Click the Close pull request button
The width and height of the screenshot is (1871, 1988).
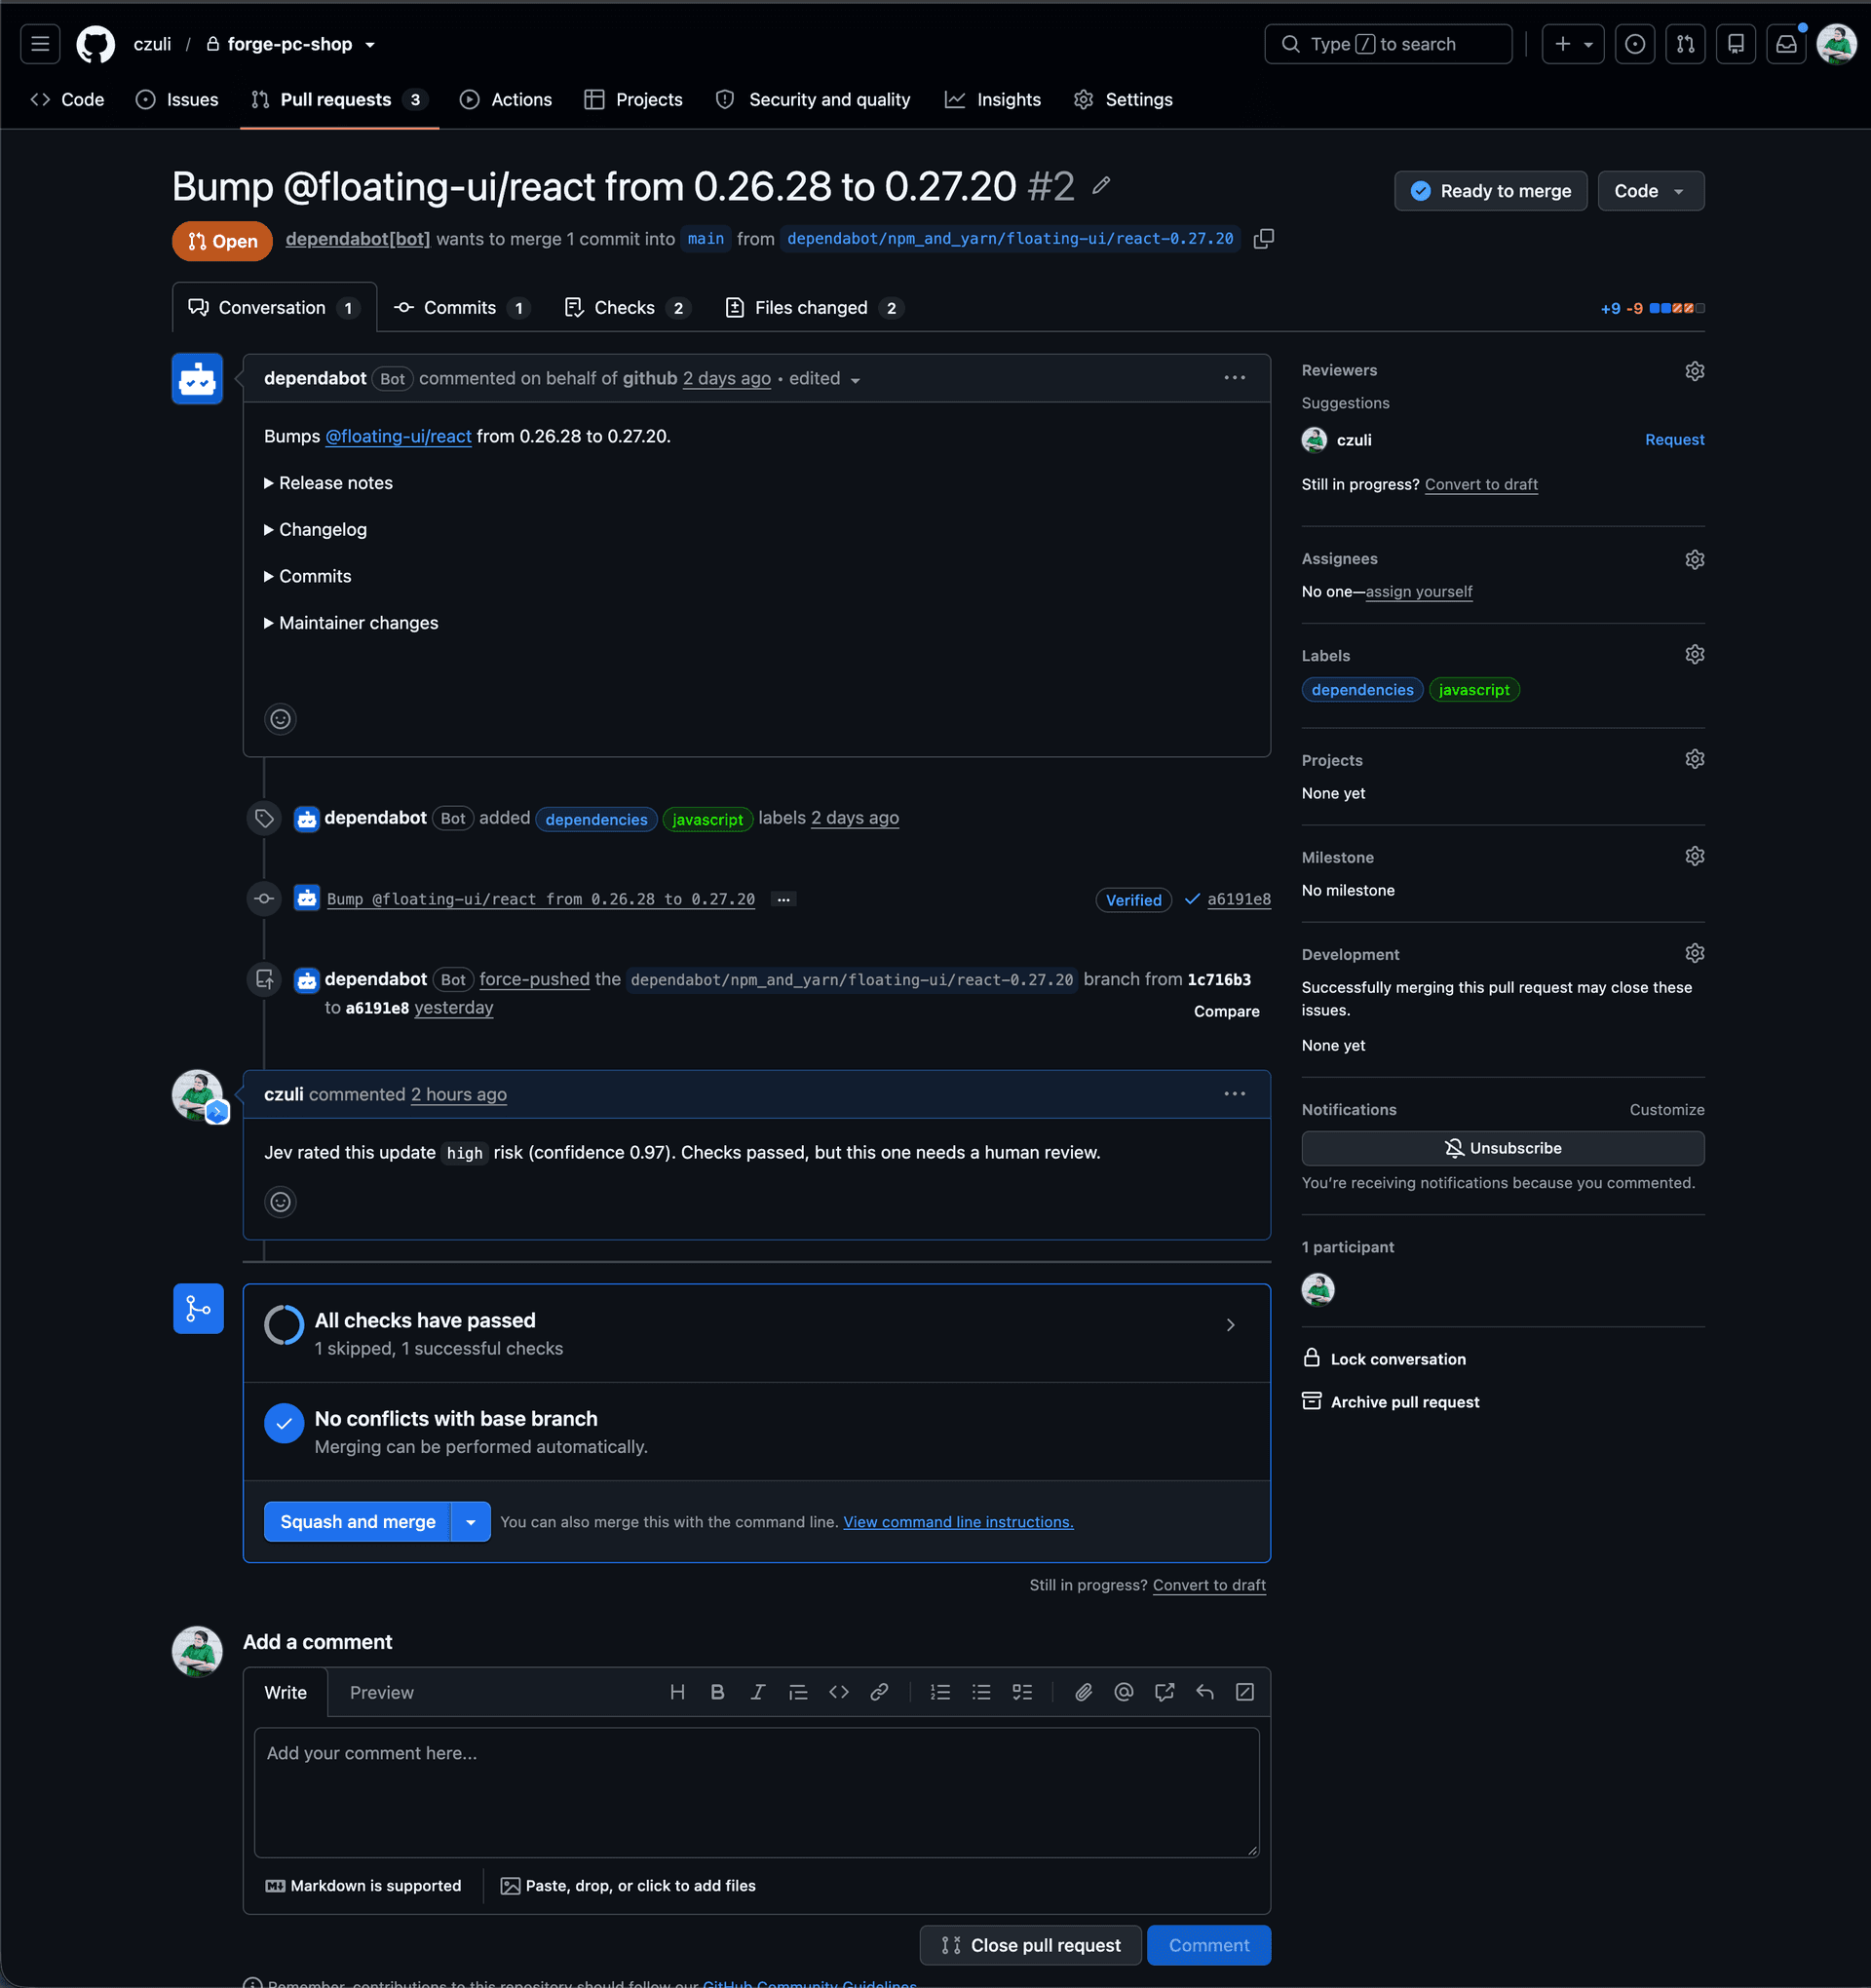tap(1030, 1945)
